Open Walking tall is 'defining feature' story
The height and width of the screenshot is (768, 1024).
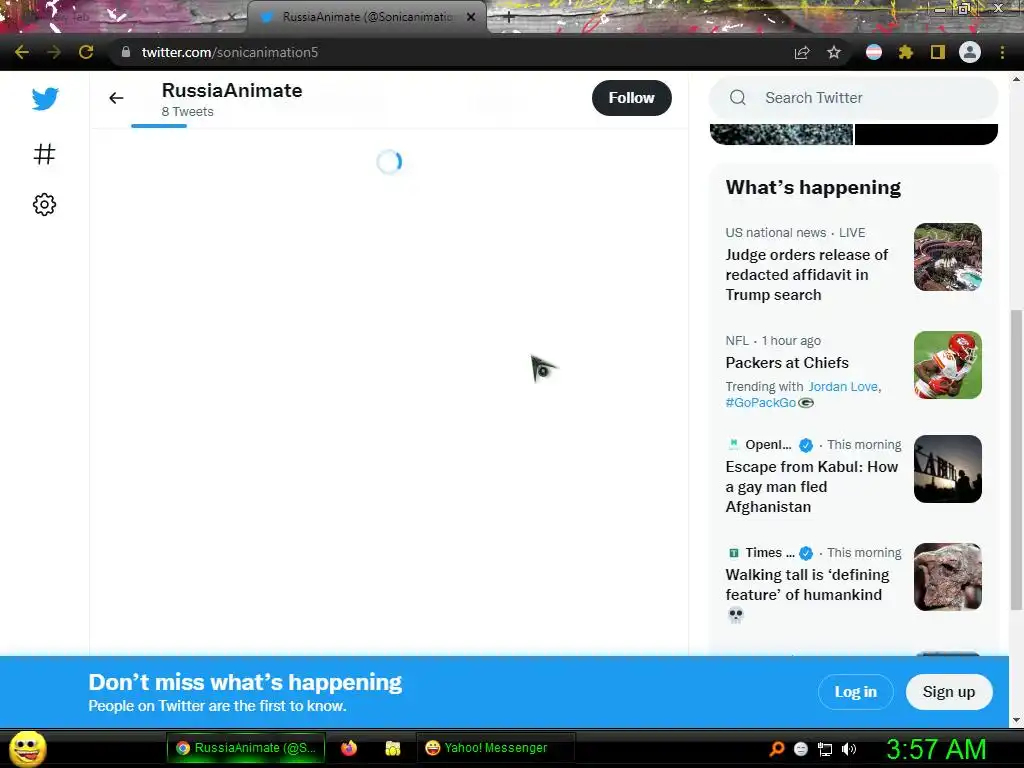click(807, 584)
